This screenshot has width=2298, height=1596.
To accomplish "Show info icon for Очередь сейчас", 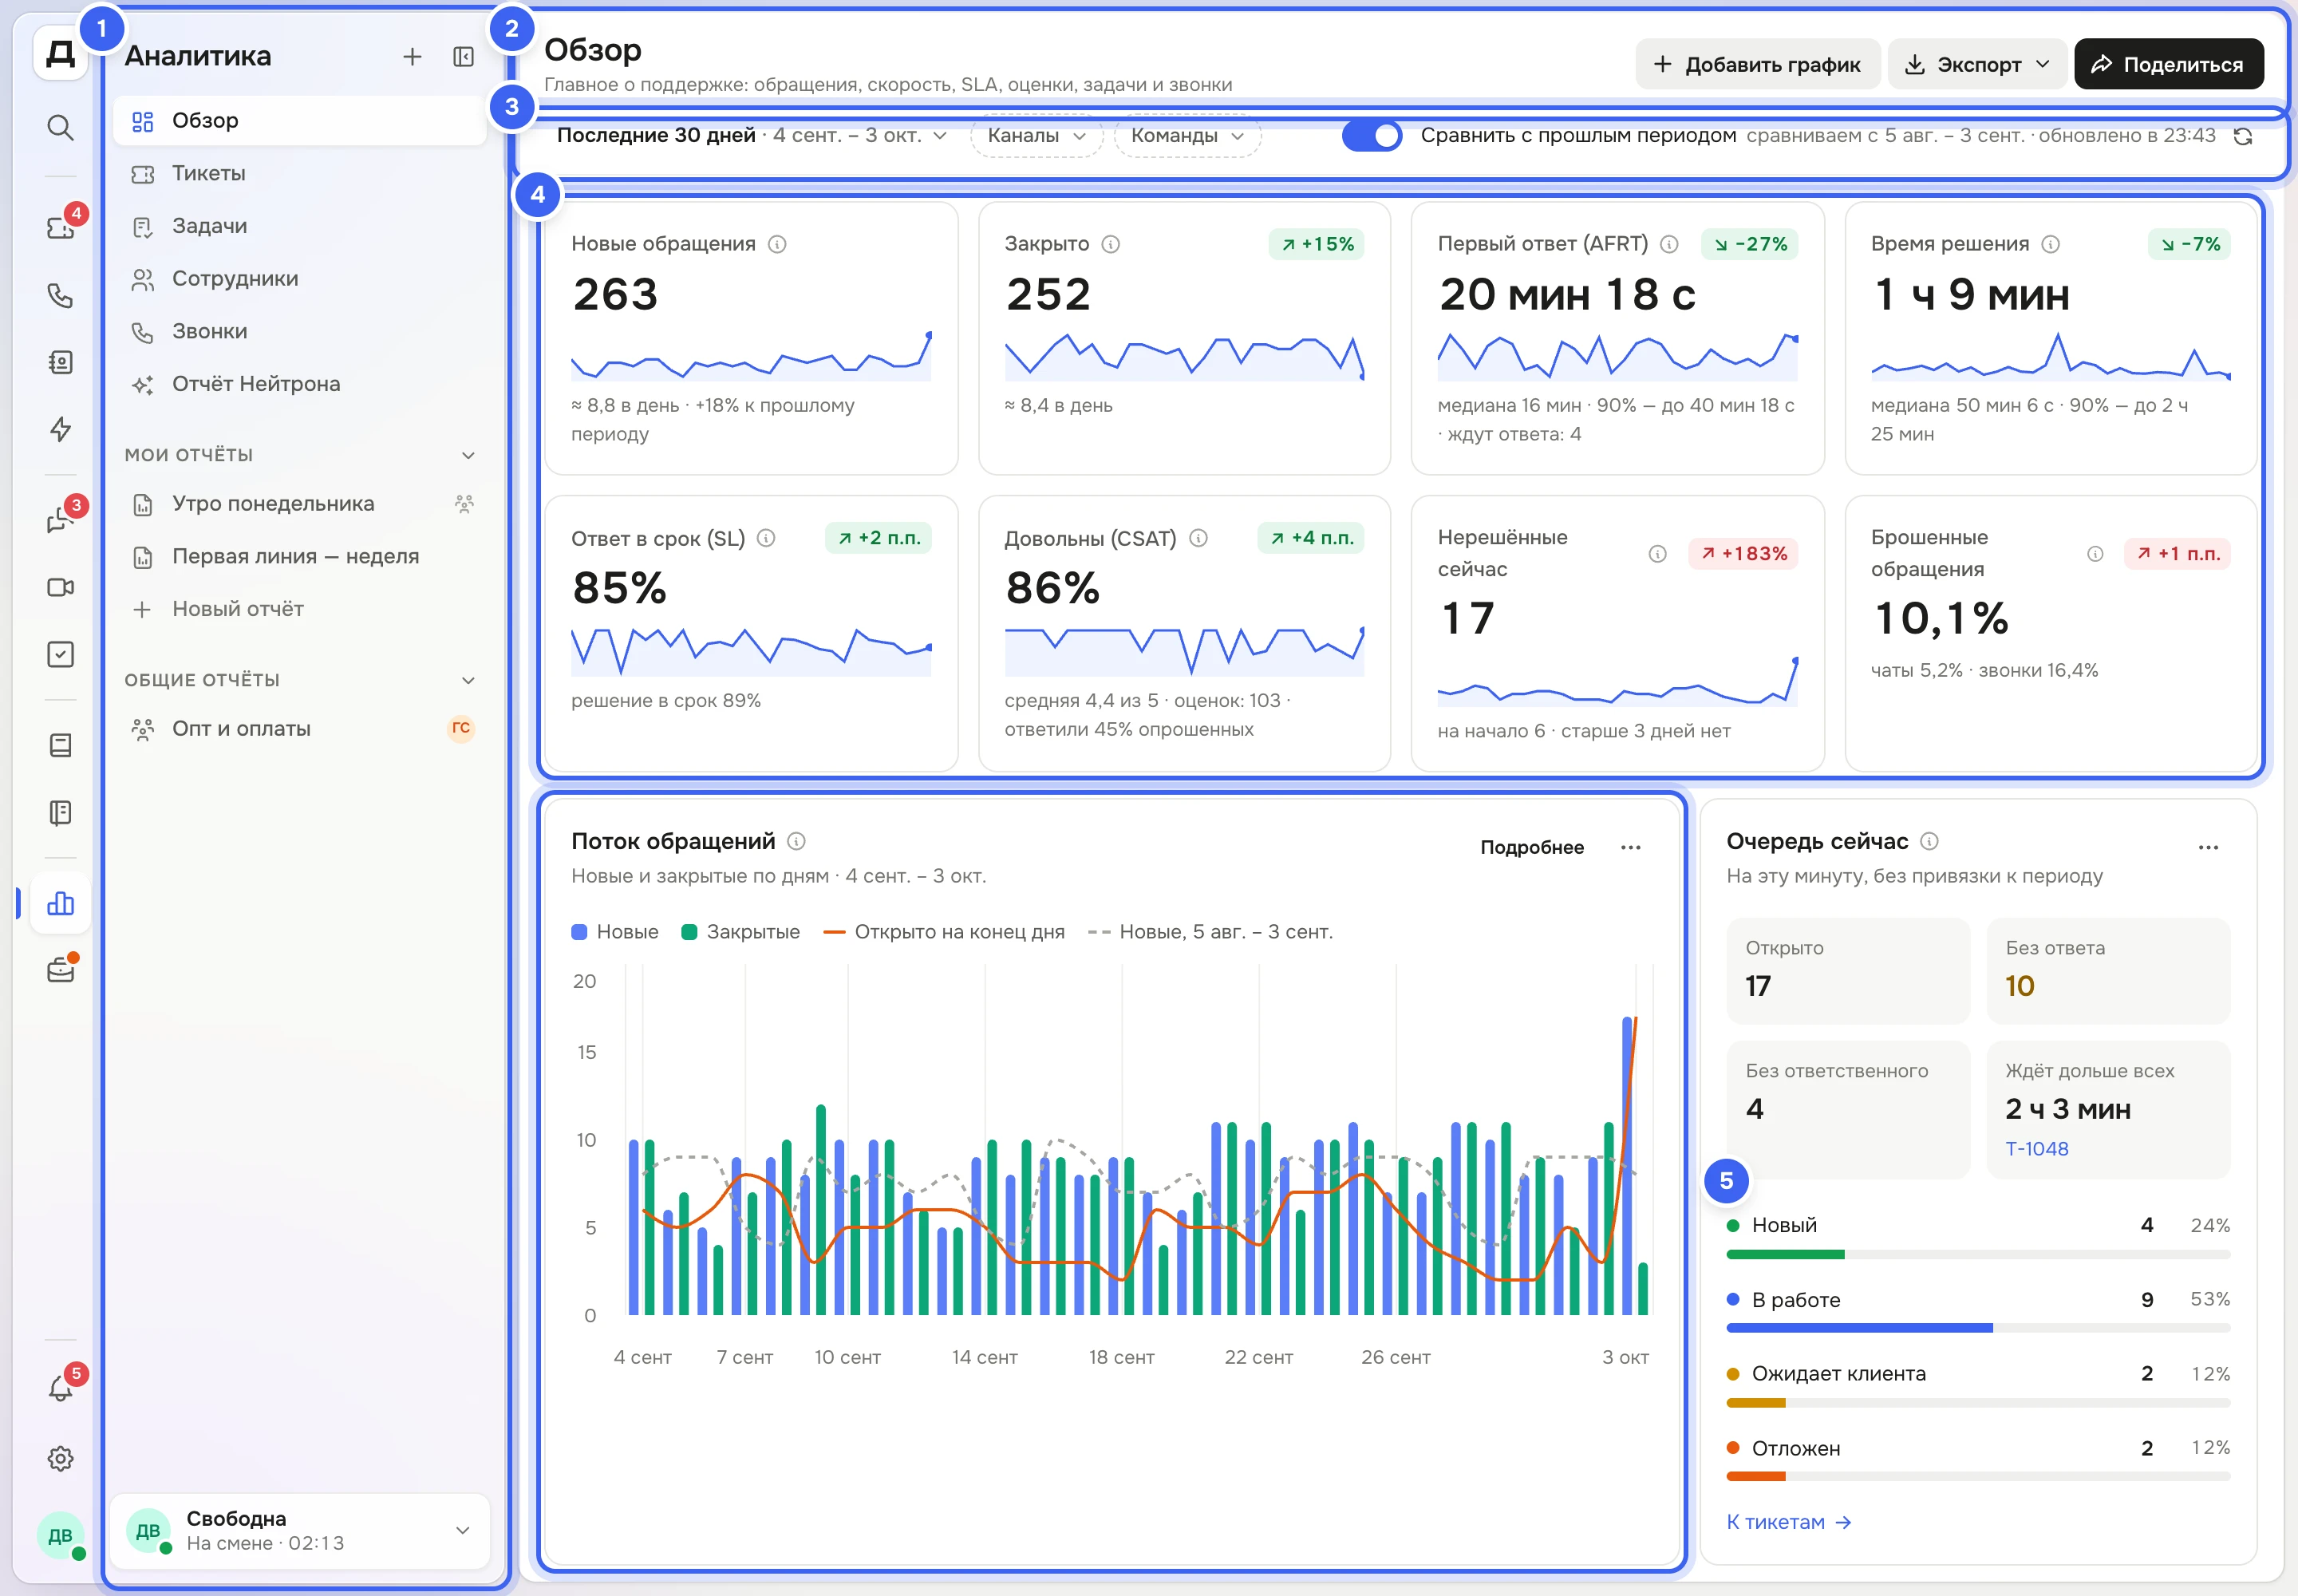I will pyautogui.click(x=1930, y=841).
